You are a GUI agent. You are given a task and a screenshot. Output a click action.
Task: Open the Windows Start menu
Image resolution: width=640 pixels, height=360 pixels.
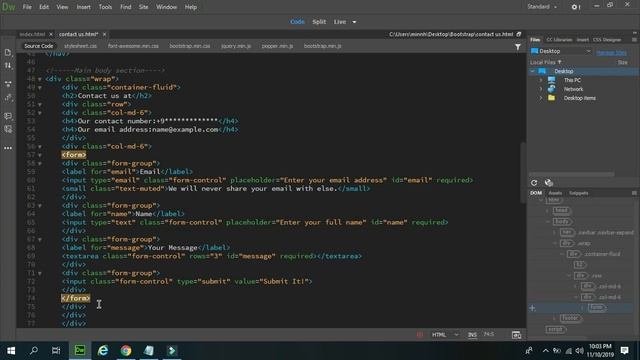point(11,351)
